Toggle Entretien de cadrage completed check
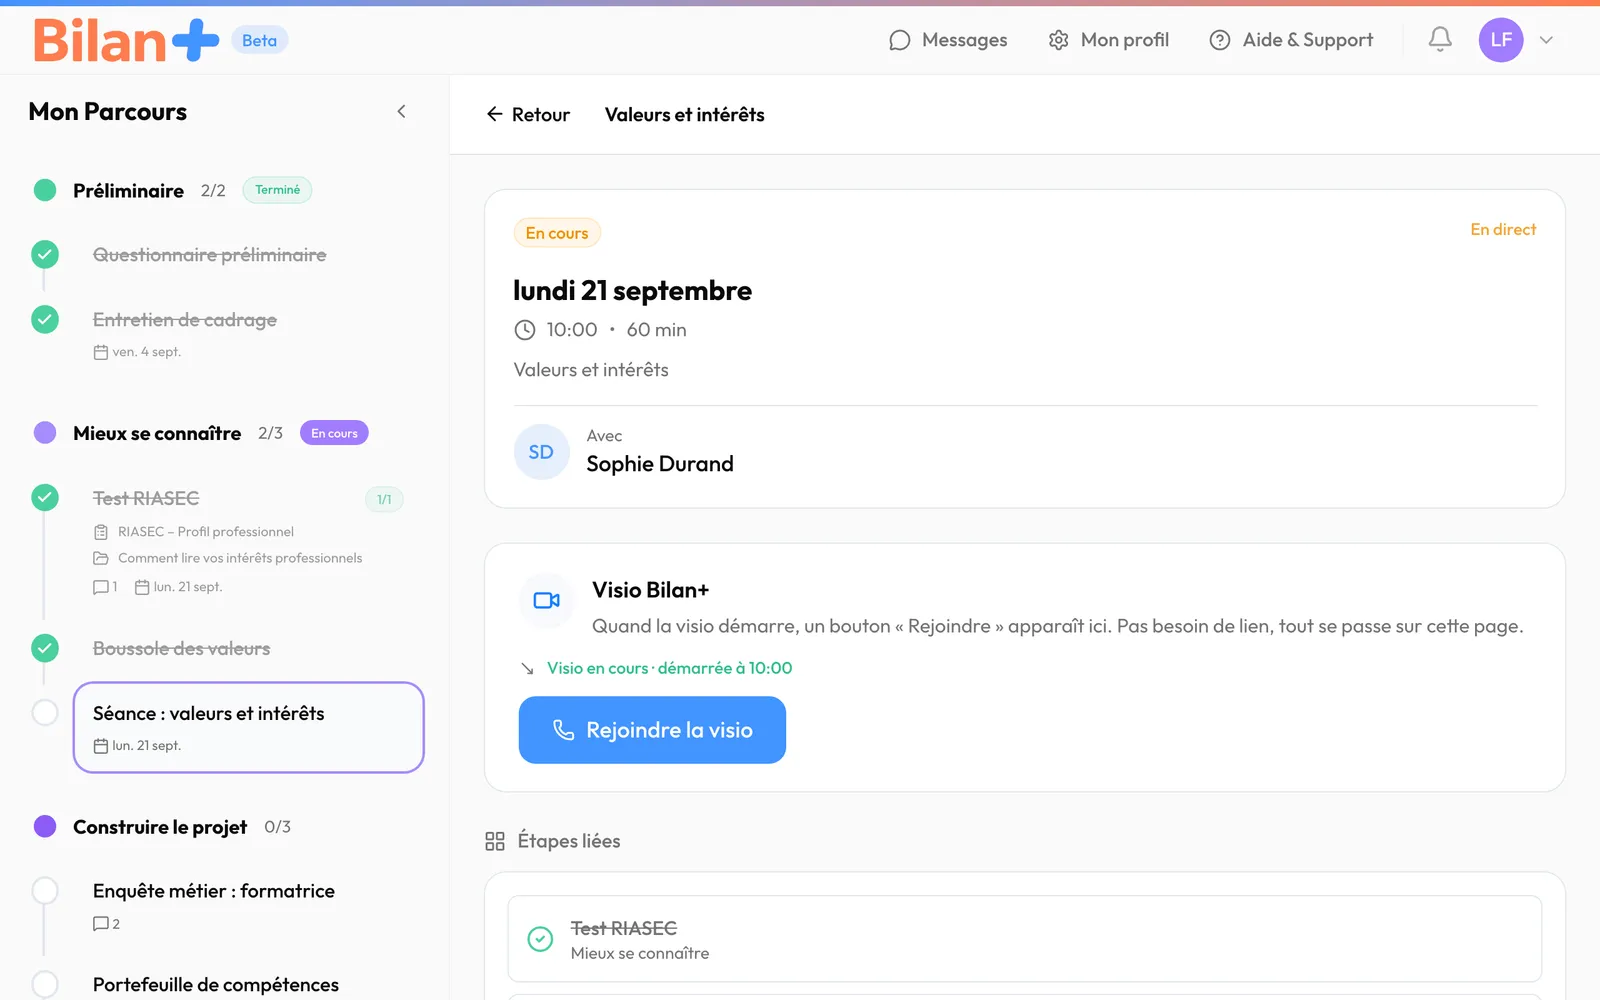1600x1000 pixels. tap(45, 319)
